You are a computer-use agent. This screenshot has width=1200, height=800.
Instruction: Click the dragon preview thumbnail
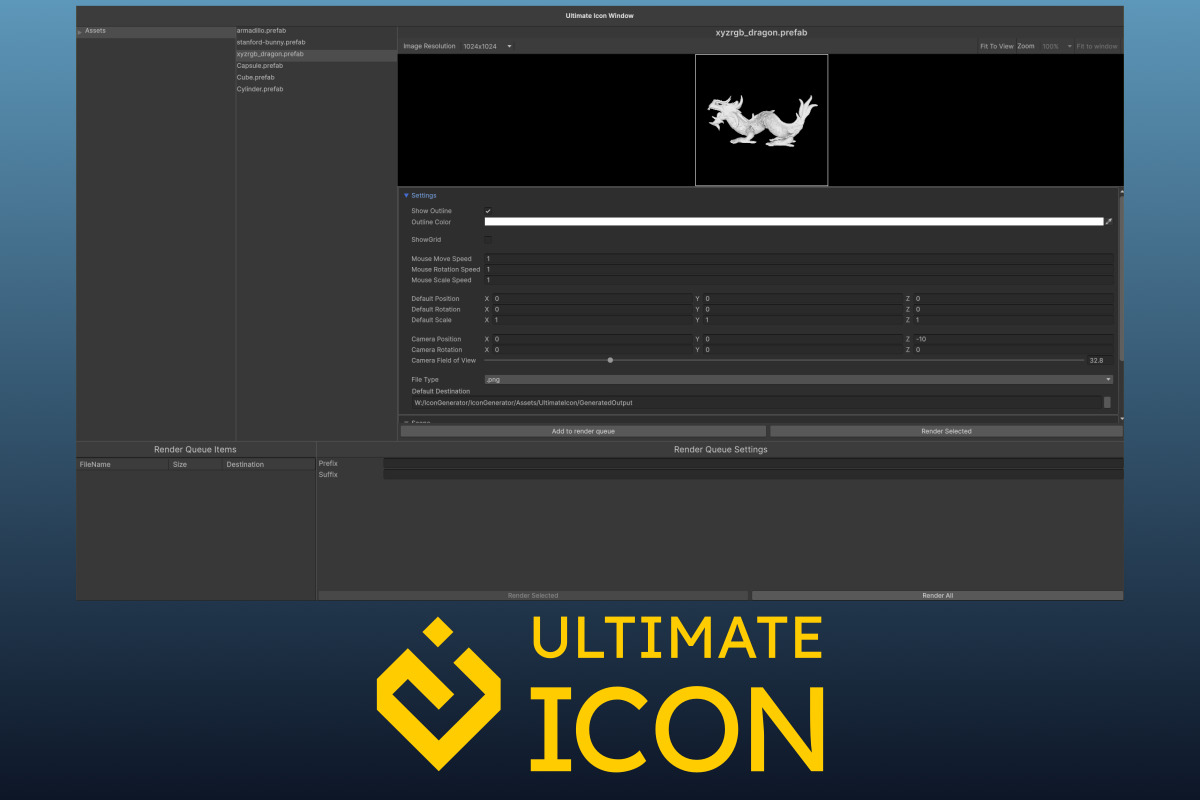point(761,120)
